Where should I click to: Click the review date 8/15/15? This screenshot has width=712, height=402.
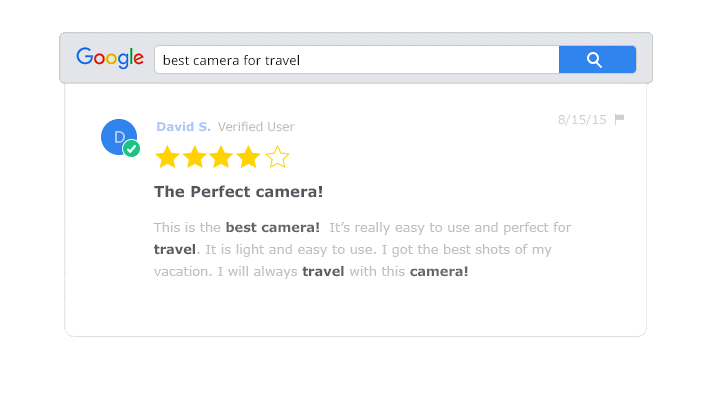582,119
